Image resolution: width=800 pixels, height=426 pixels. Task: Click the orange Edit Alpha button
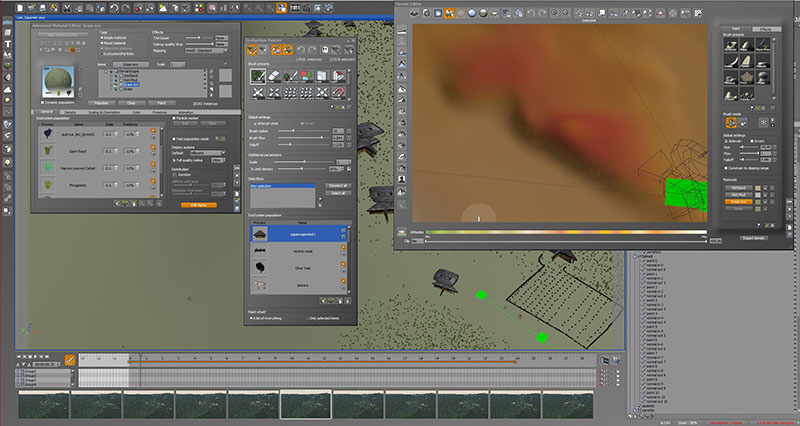pyautogui.click(x=197, y=204)
